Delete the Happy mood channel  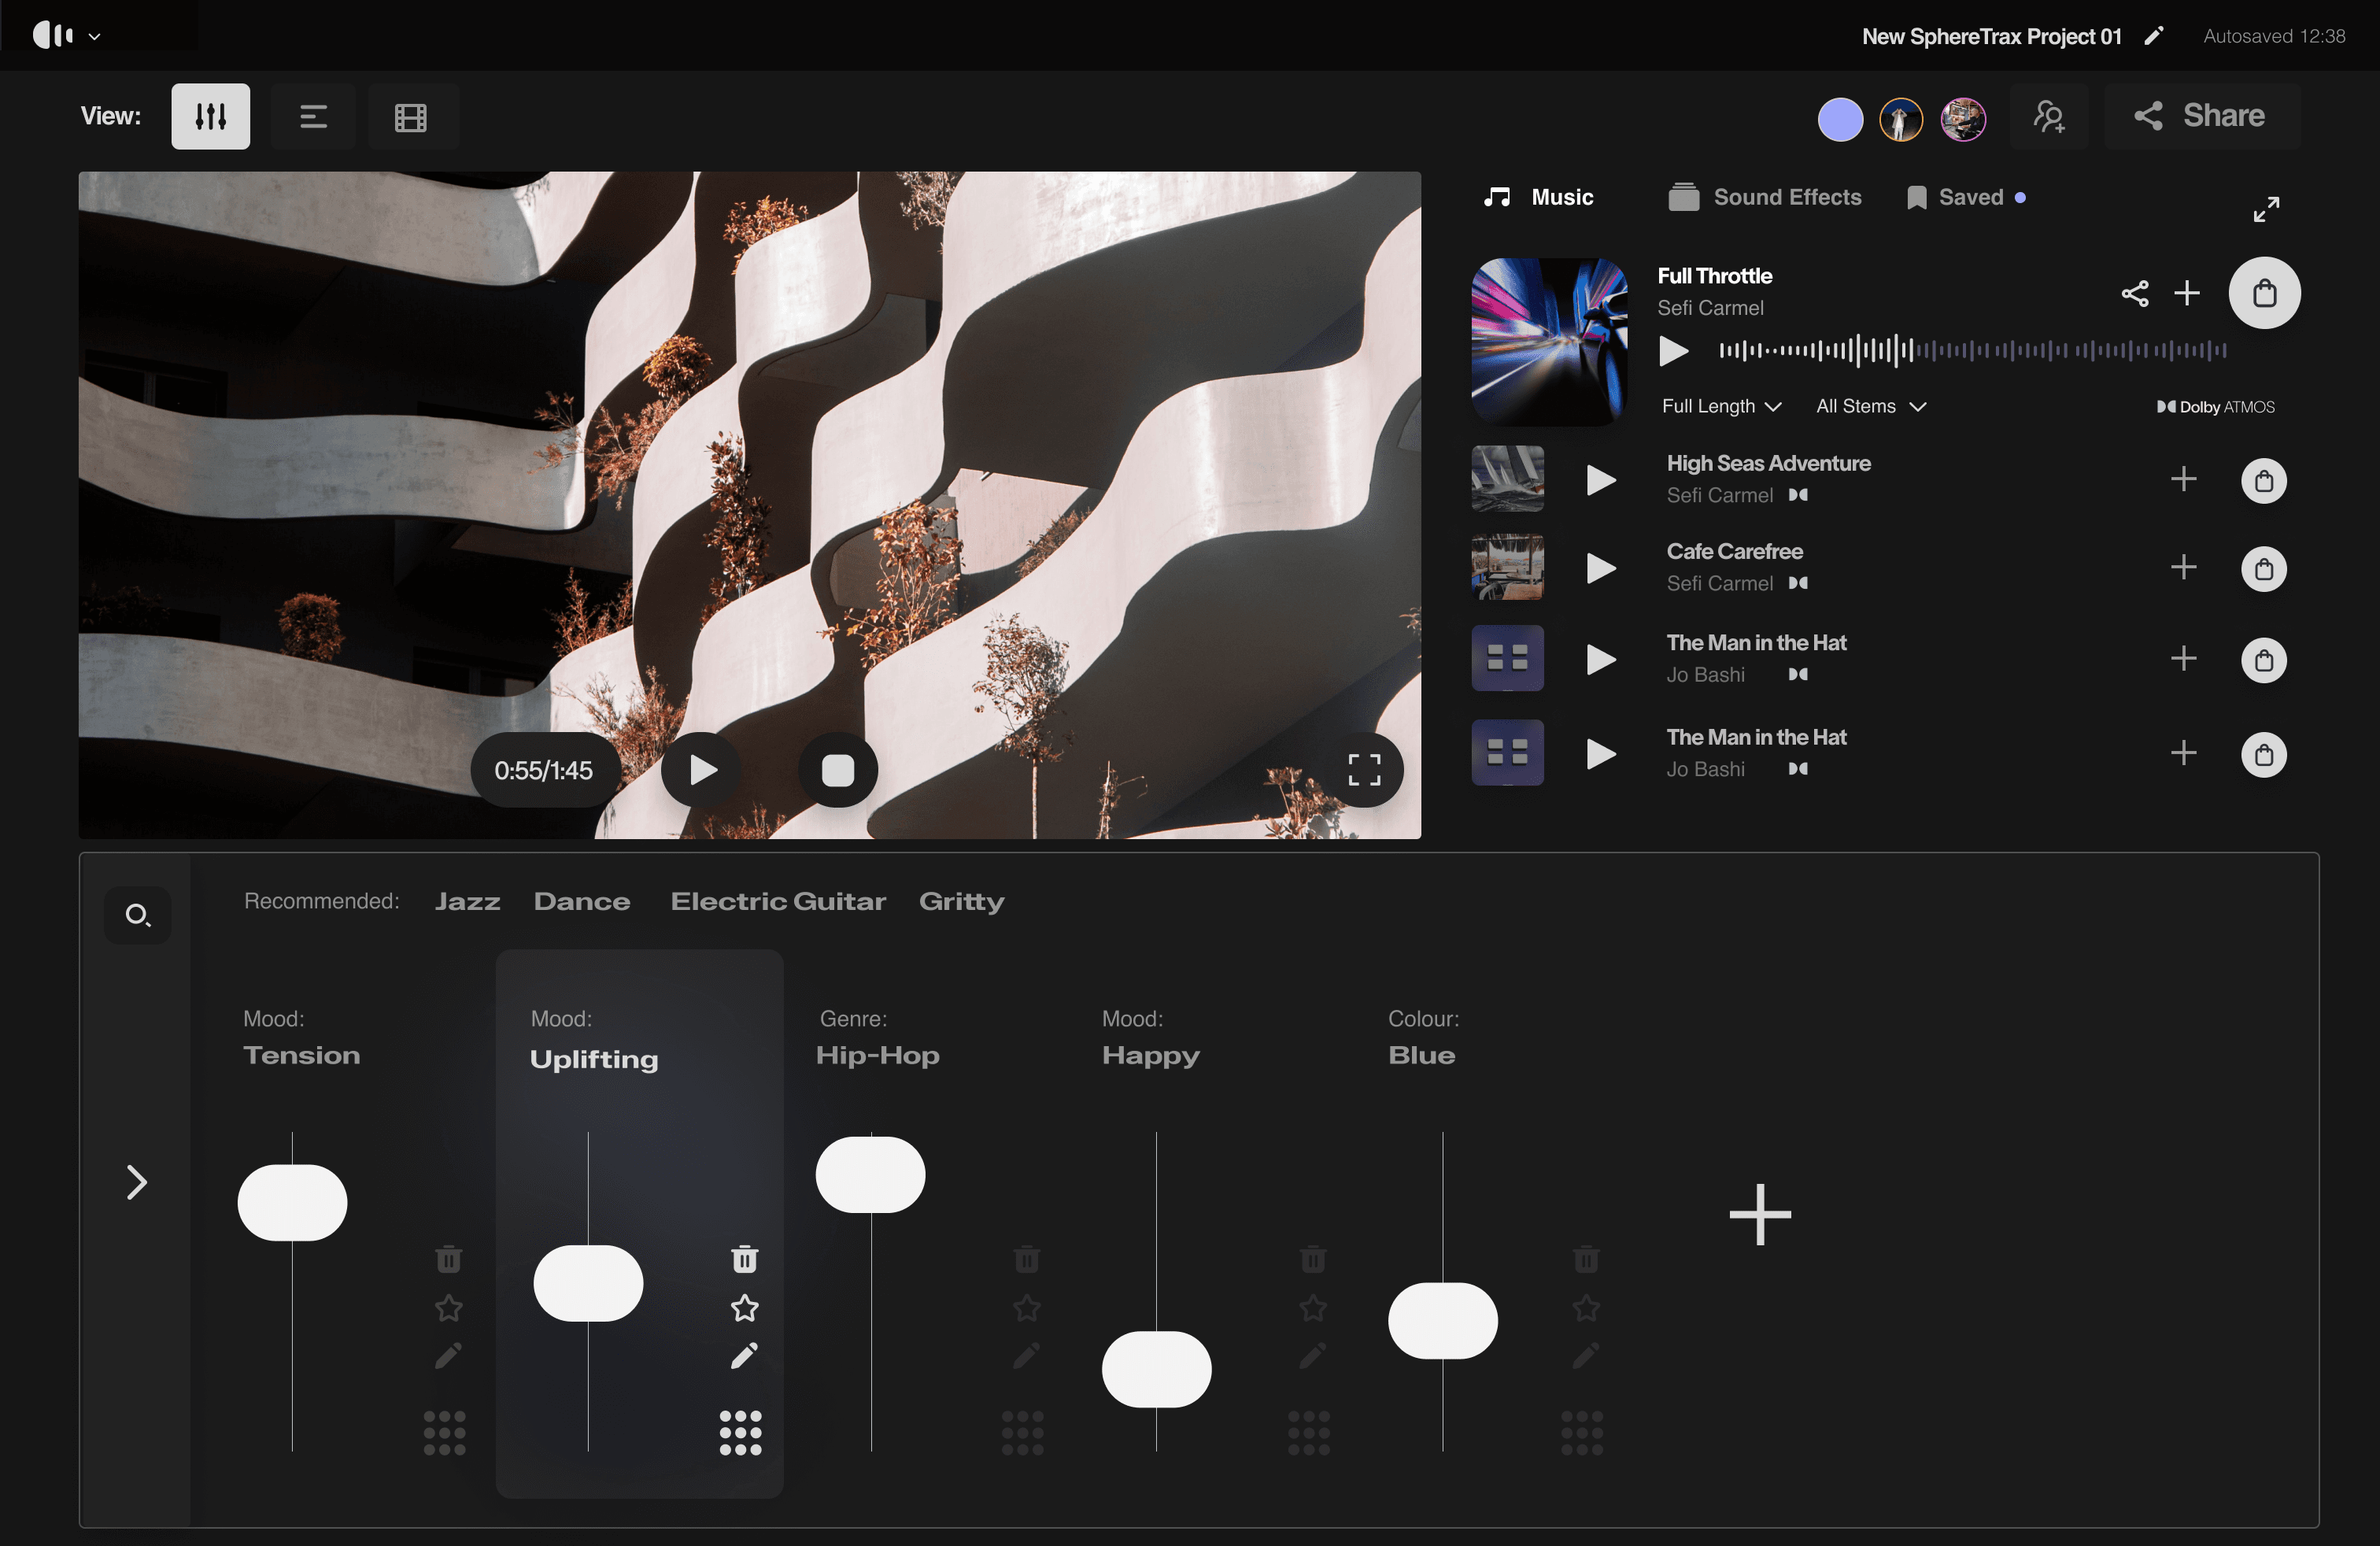(1313, 1259)
